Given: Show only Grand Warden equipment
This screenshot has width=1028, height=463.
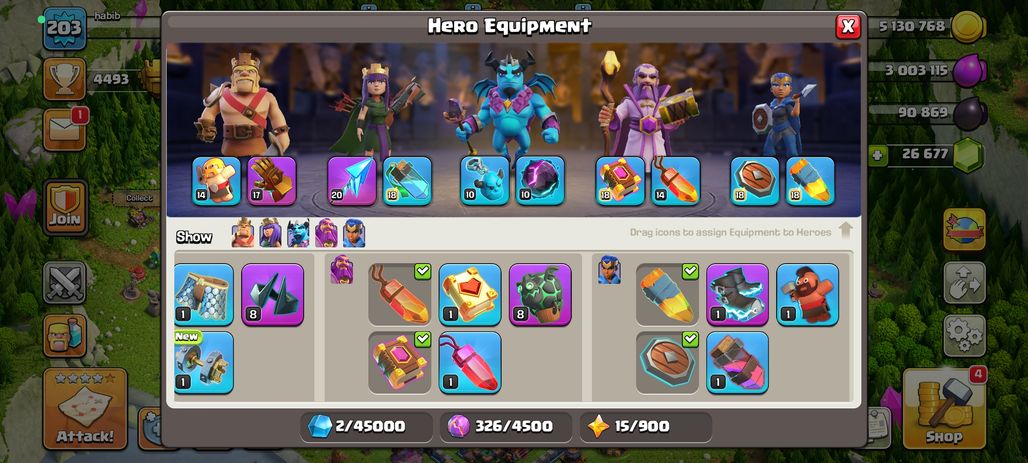Looking at the screenshot, I should (326, 233).
